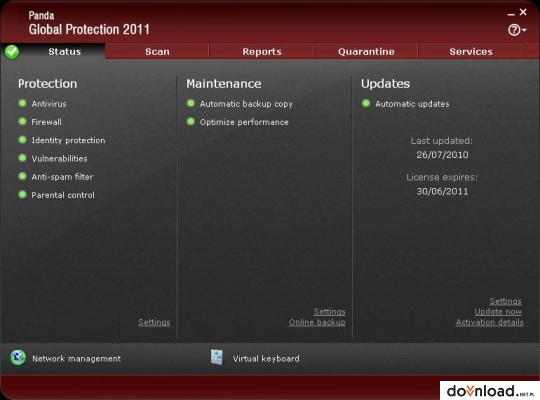Open the Activation details link
Image resolution: width=540 pixels, height=400 pixels.
[490, 322]
